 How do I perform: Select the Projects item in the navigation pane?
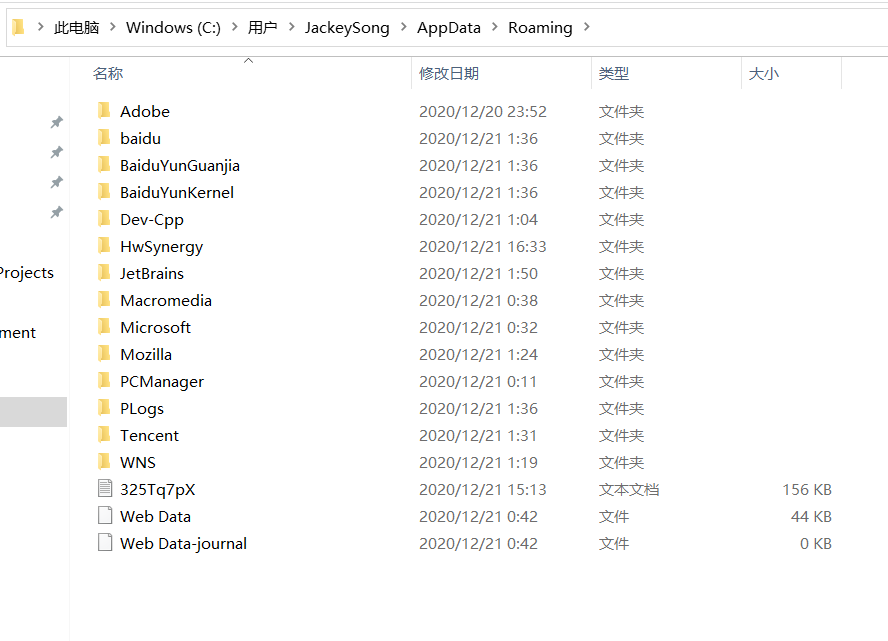pos(27,273)
